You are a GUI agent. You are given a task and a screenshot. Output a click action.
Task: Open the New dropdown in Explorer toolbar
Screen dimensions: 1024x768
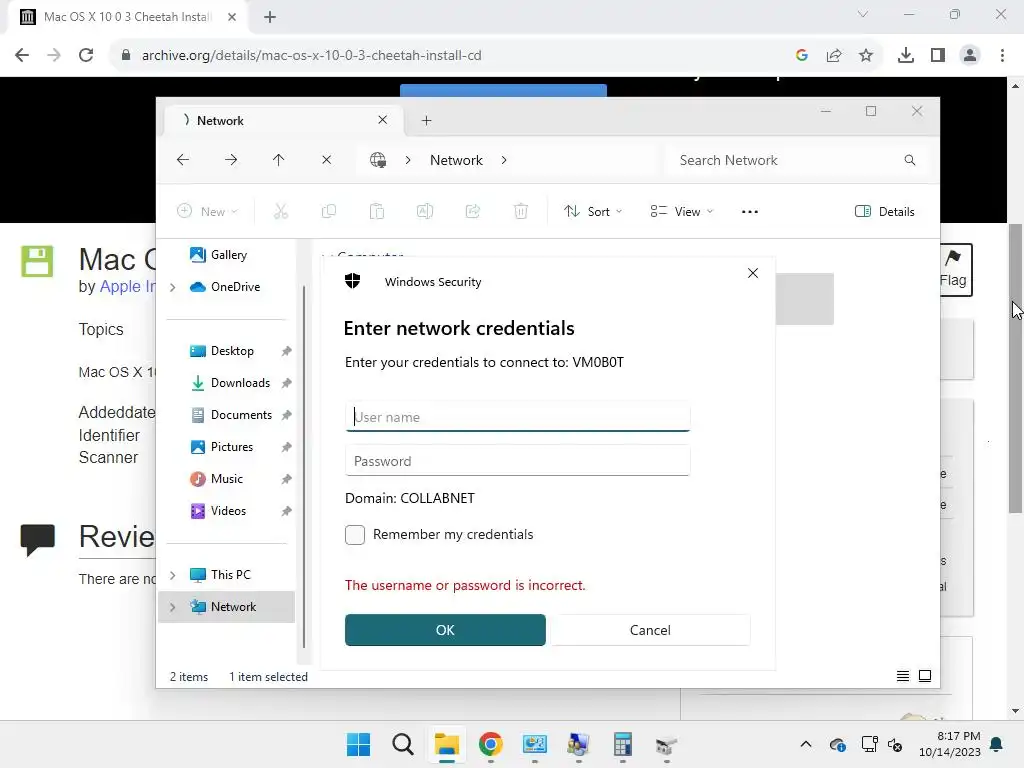tap(208, 212)
